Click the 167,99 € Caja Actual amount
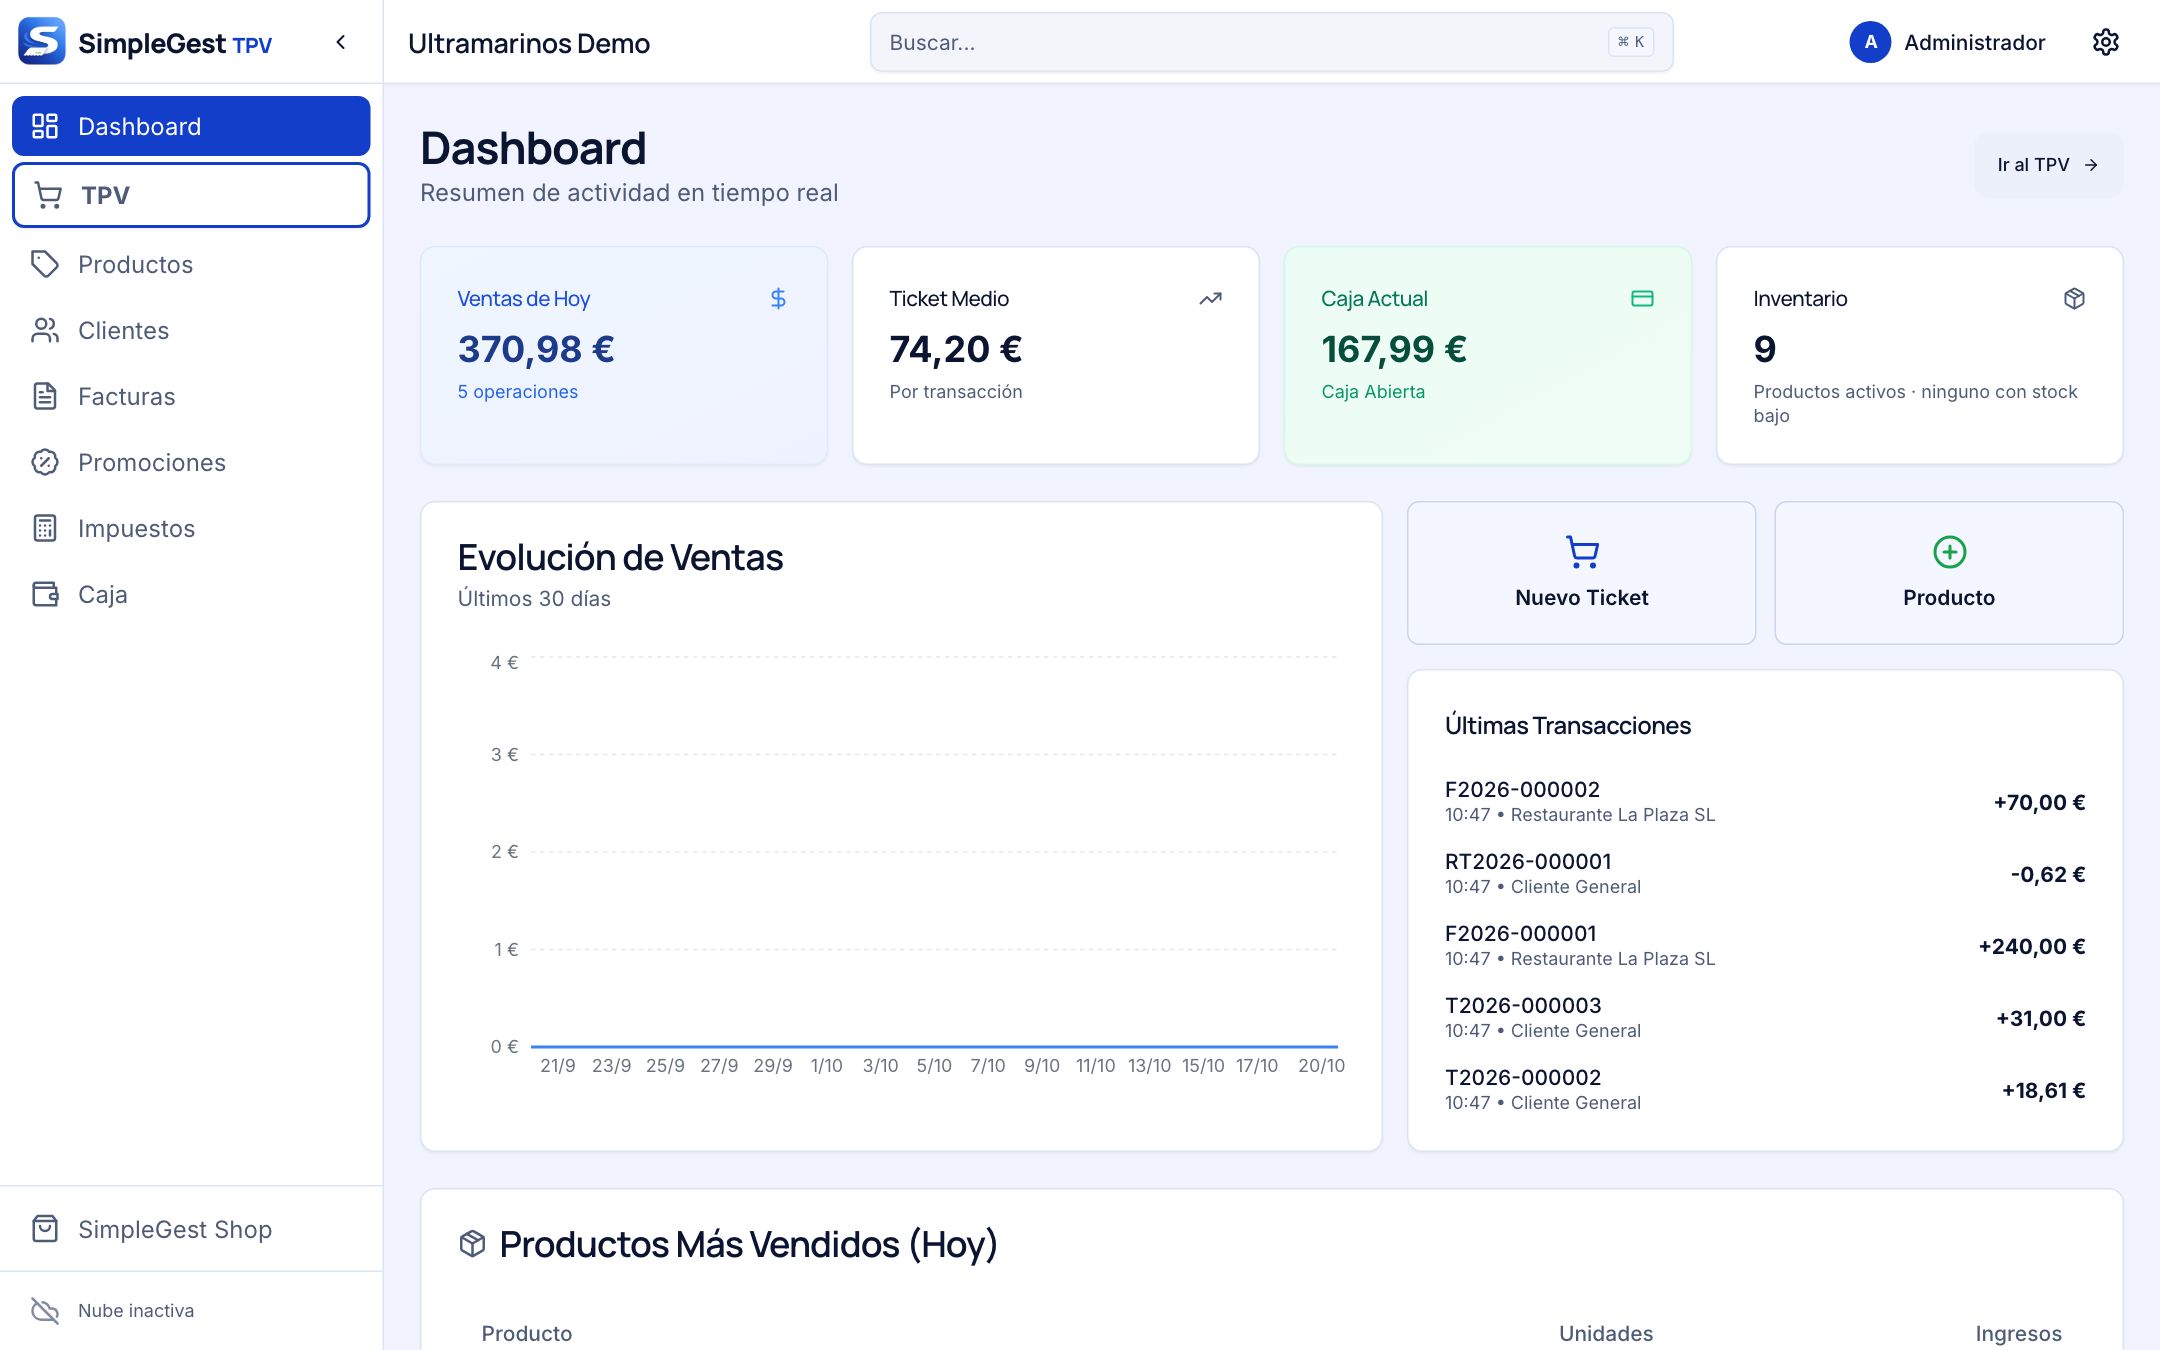The width and height of the screenshot is (2160, 1350). pyautogui.click(x=1394, y=349)
